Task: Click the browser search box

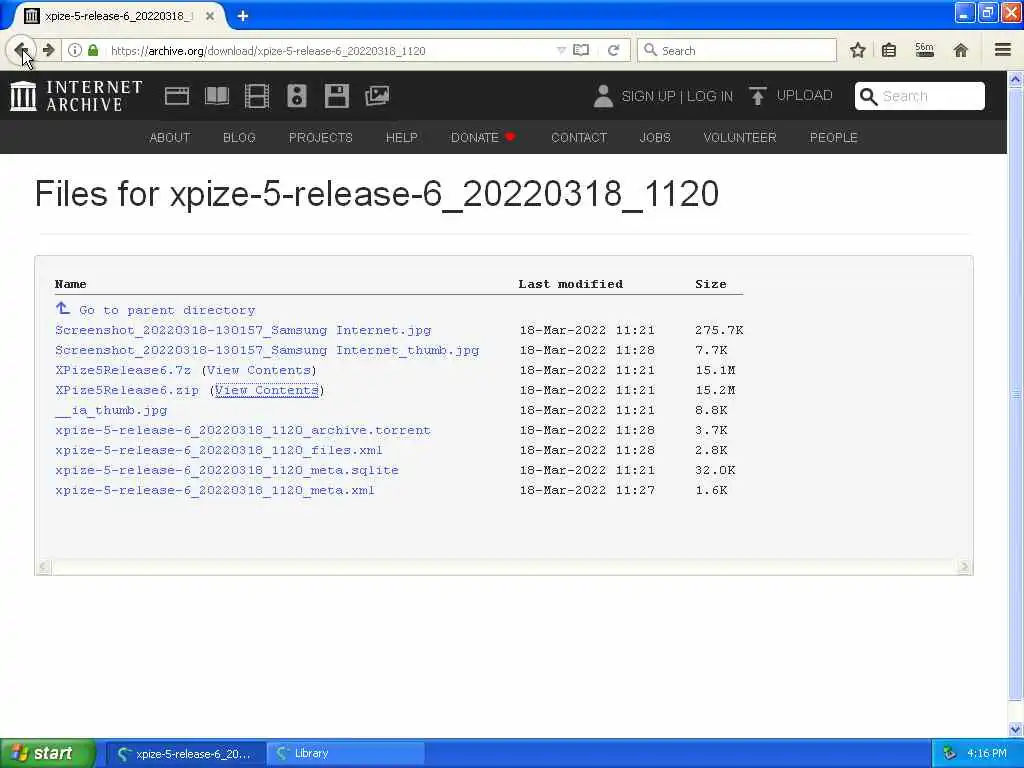Action: point(737,50)
